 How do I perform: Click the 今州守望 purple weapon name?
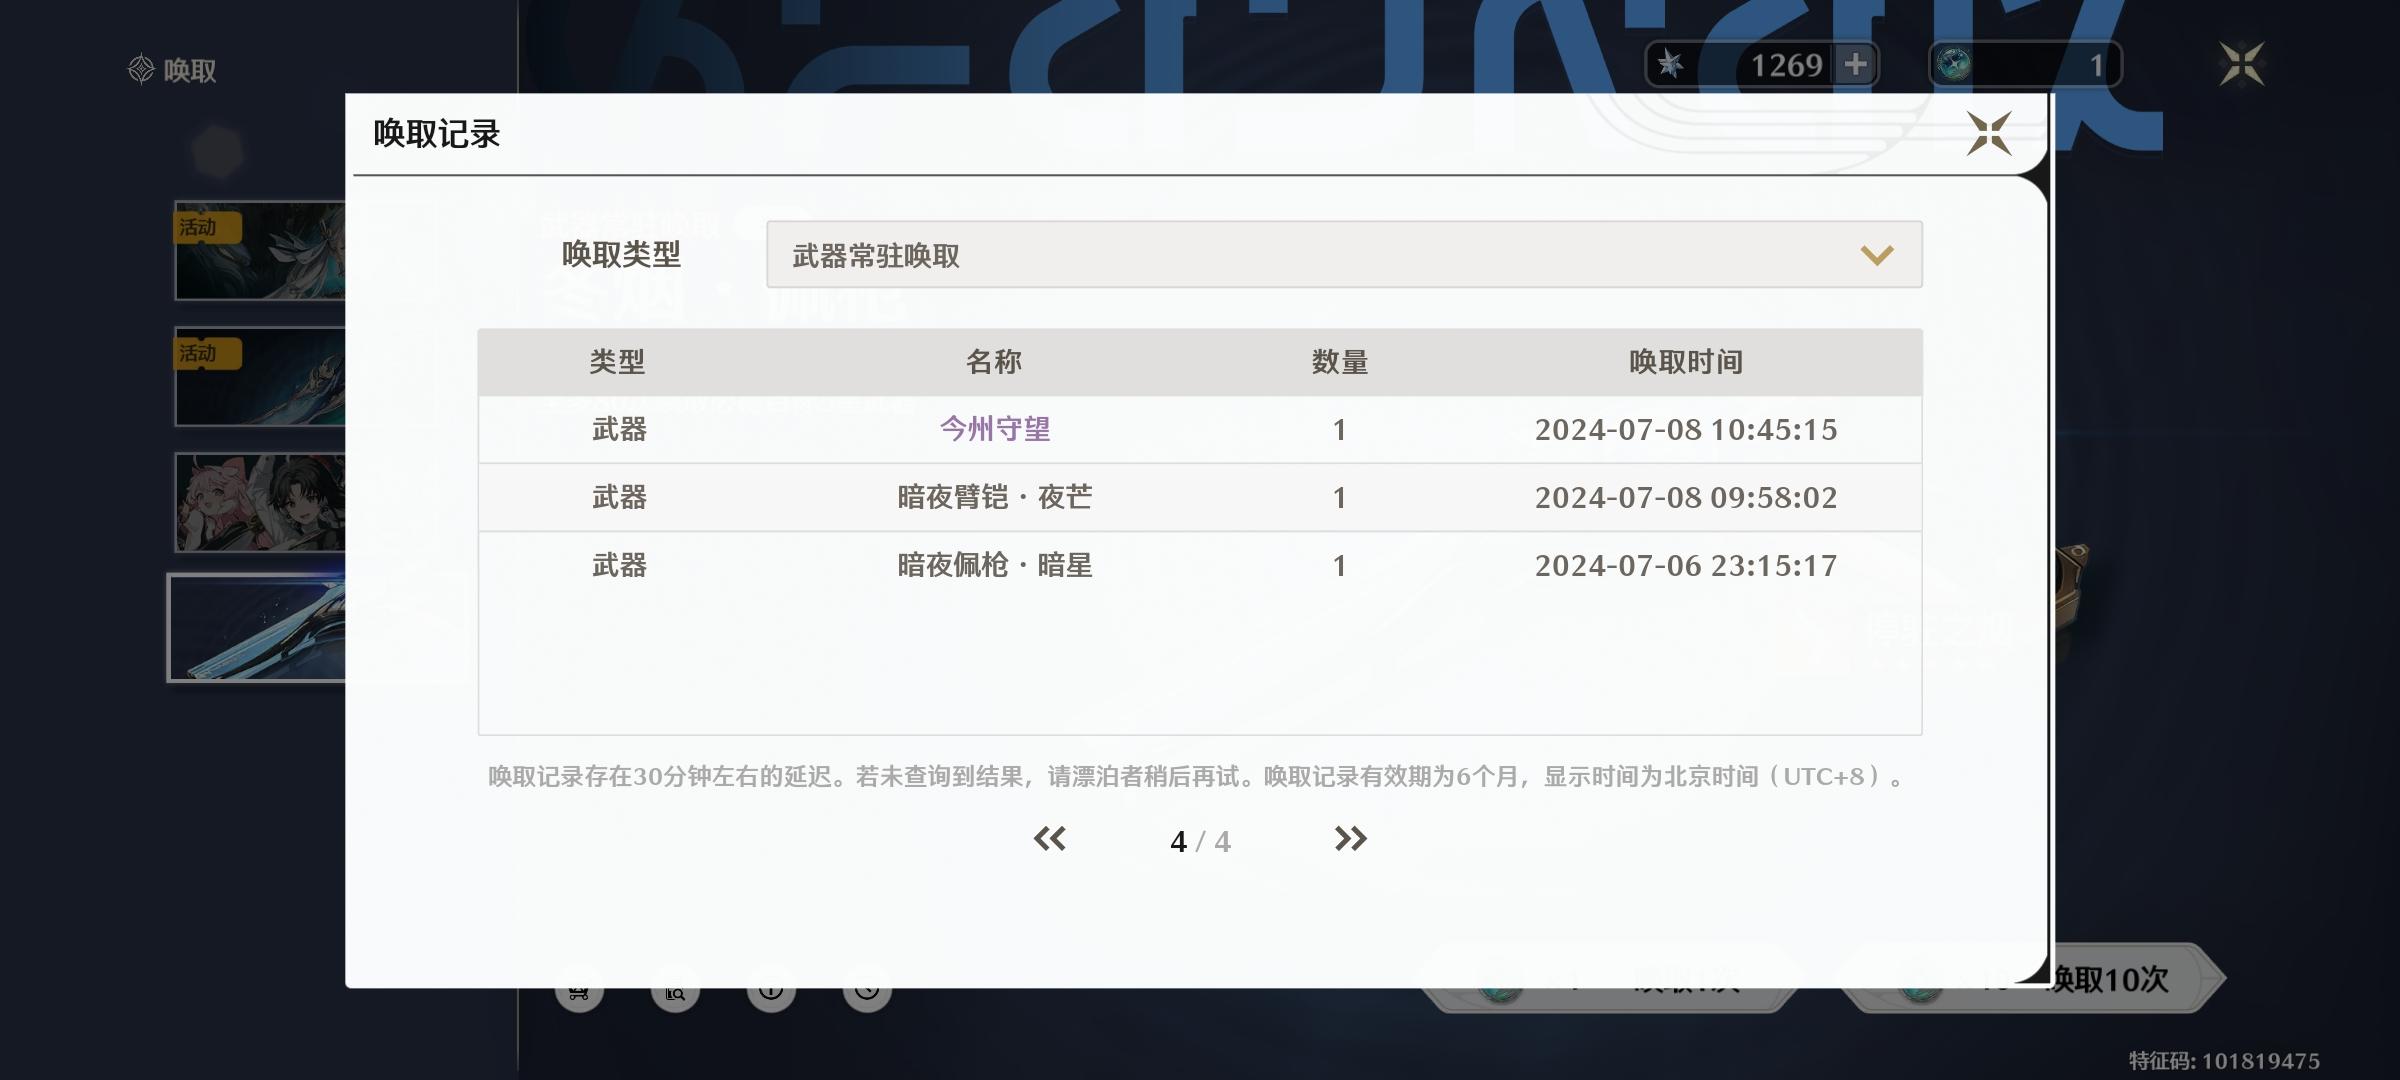point(994,430)
